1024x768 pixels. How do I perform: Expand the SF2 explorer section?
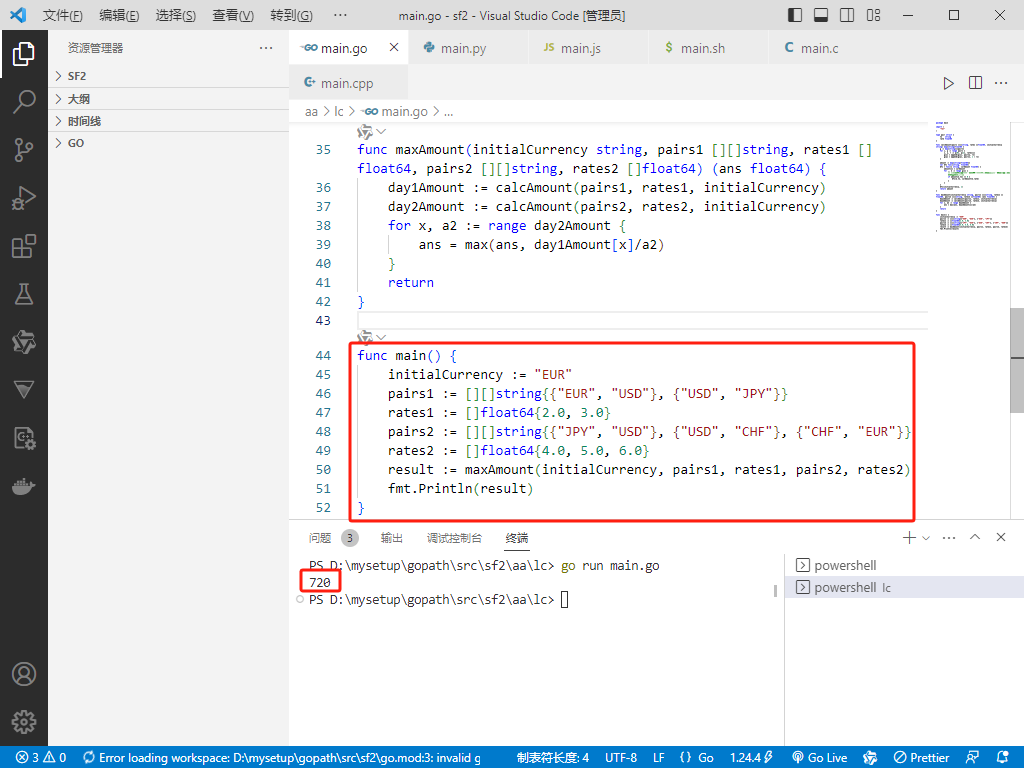pos(168,76)
